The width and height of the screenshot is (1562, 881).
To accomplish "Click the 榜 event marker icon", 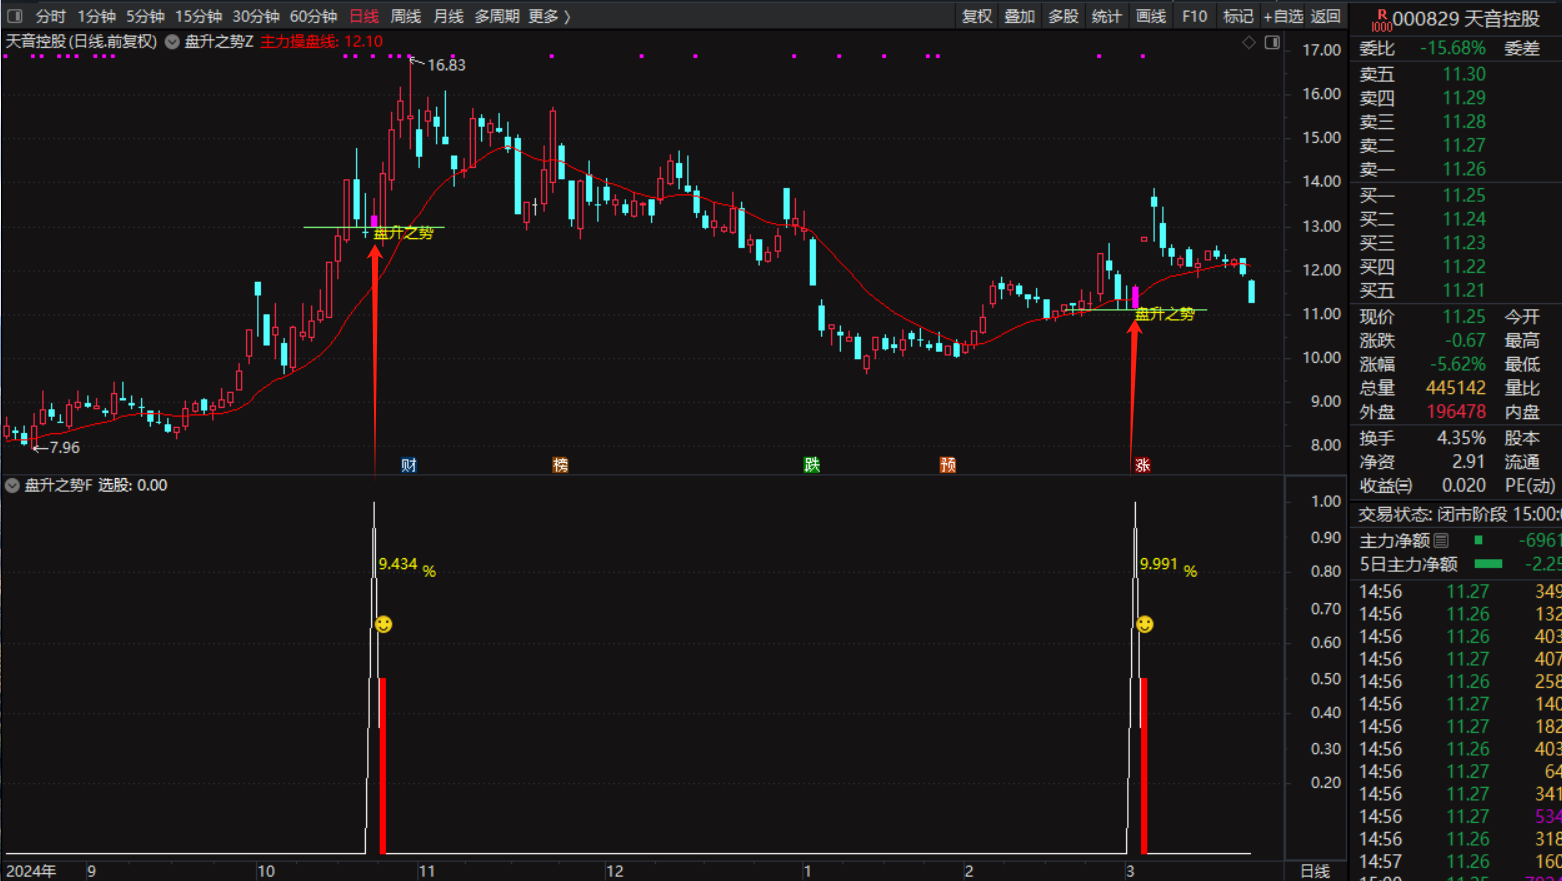I will click(560, 465).
